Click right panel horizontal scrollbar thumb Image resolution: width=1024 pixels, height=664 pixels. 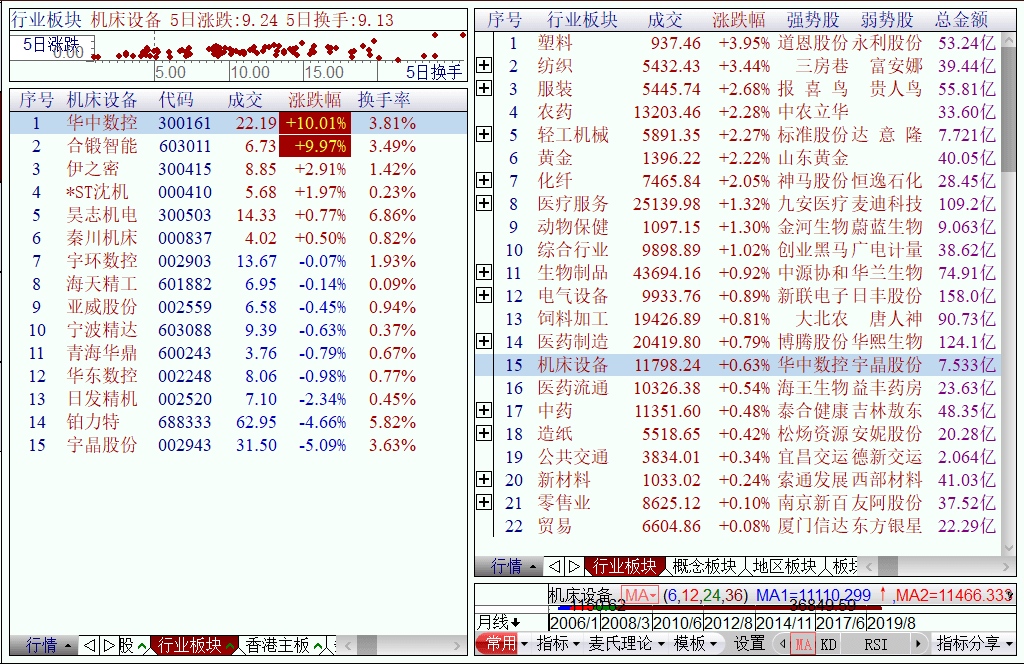(x=888, y=565)
